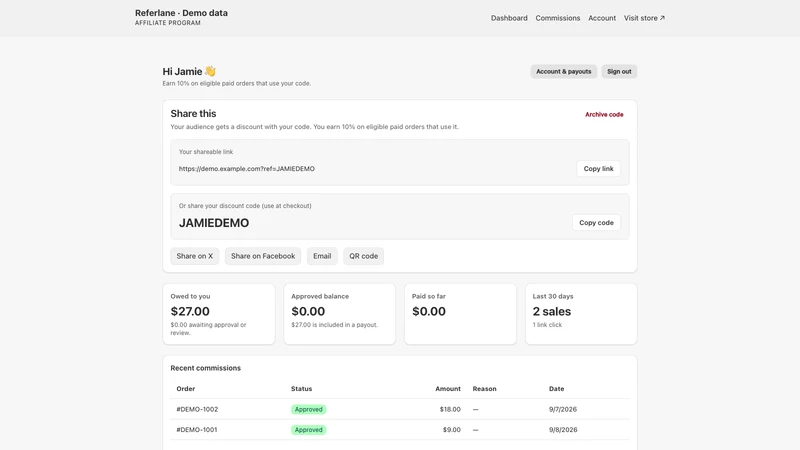Click order #DEMO-1002 row
Image resolution: width=800 pixels, height=450 pixels.
click(x=400, y=409)
